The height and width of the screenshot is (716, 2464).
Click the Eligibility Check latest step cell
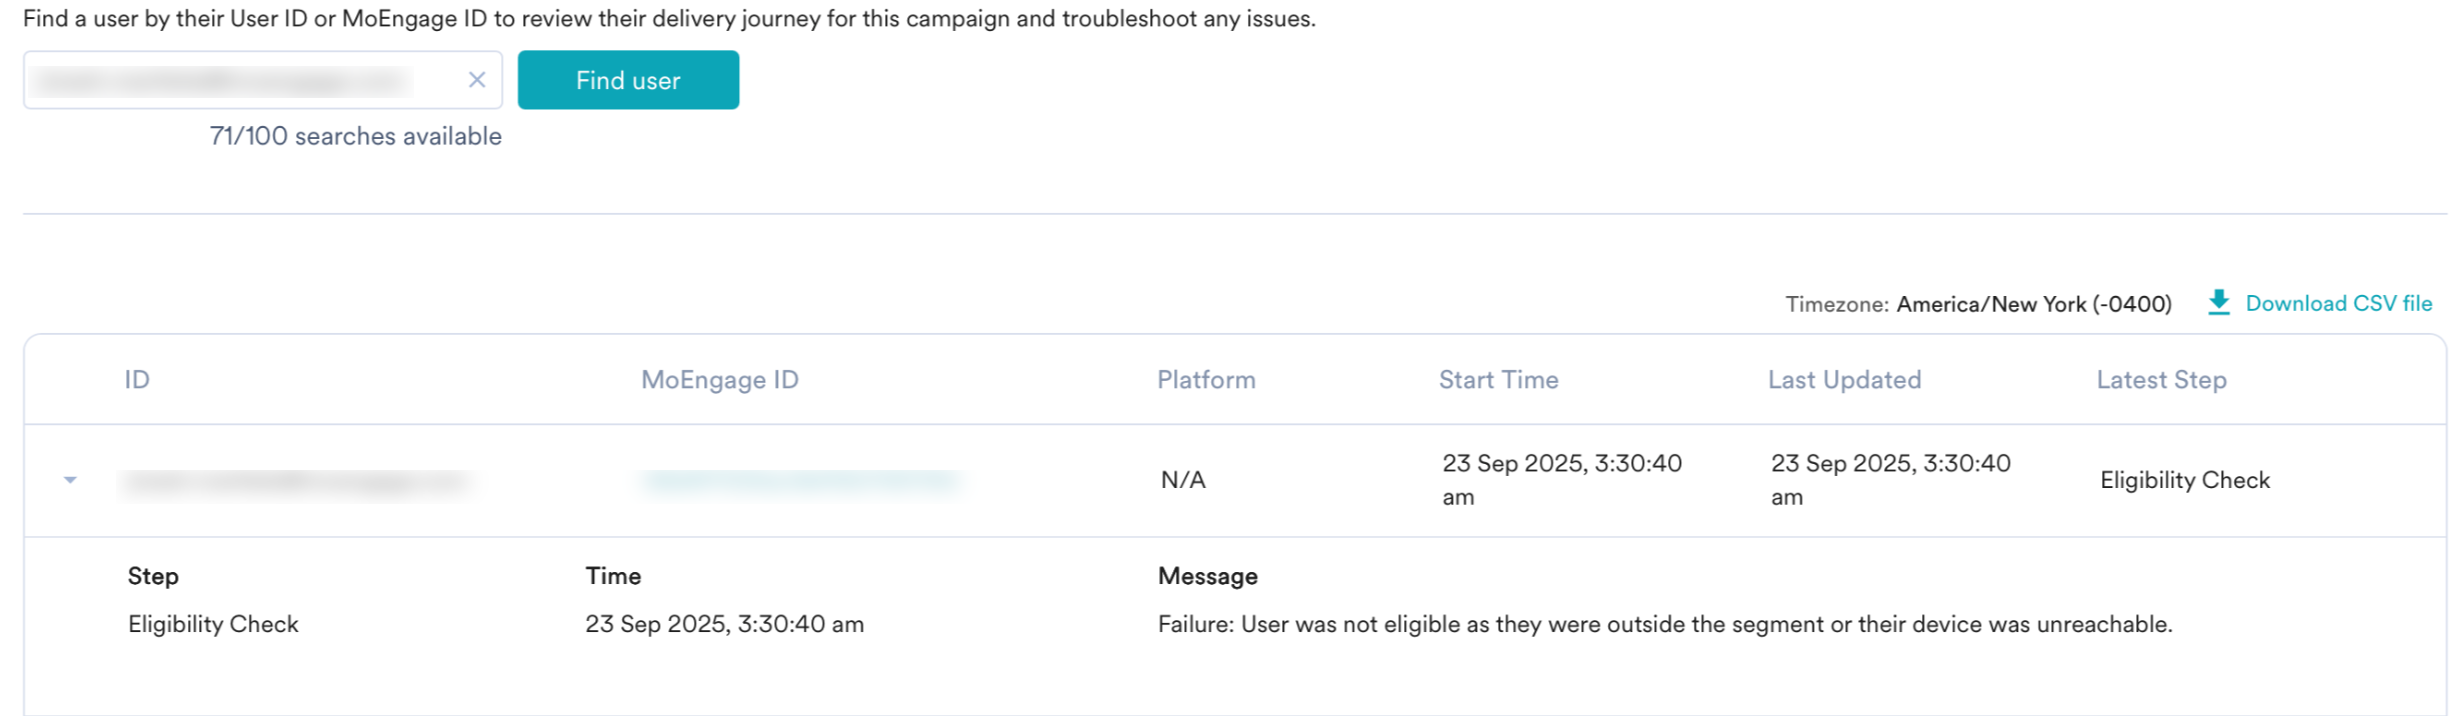[x=2184, y=480]
